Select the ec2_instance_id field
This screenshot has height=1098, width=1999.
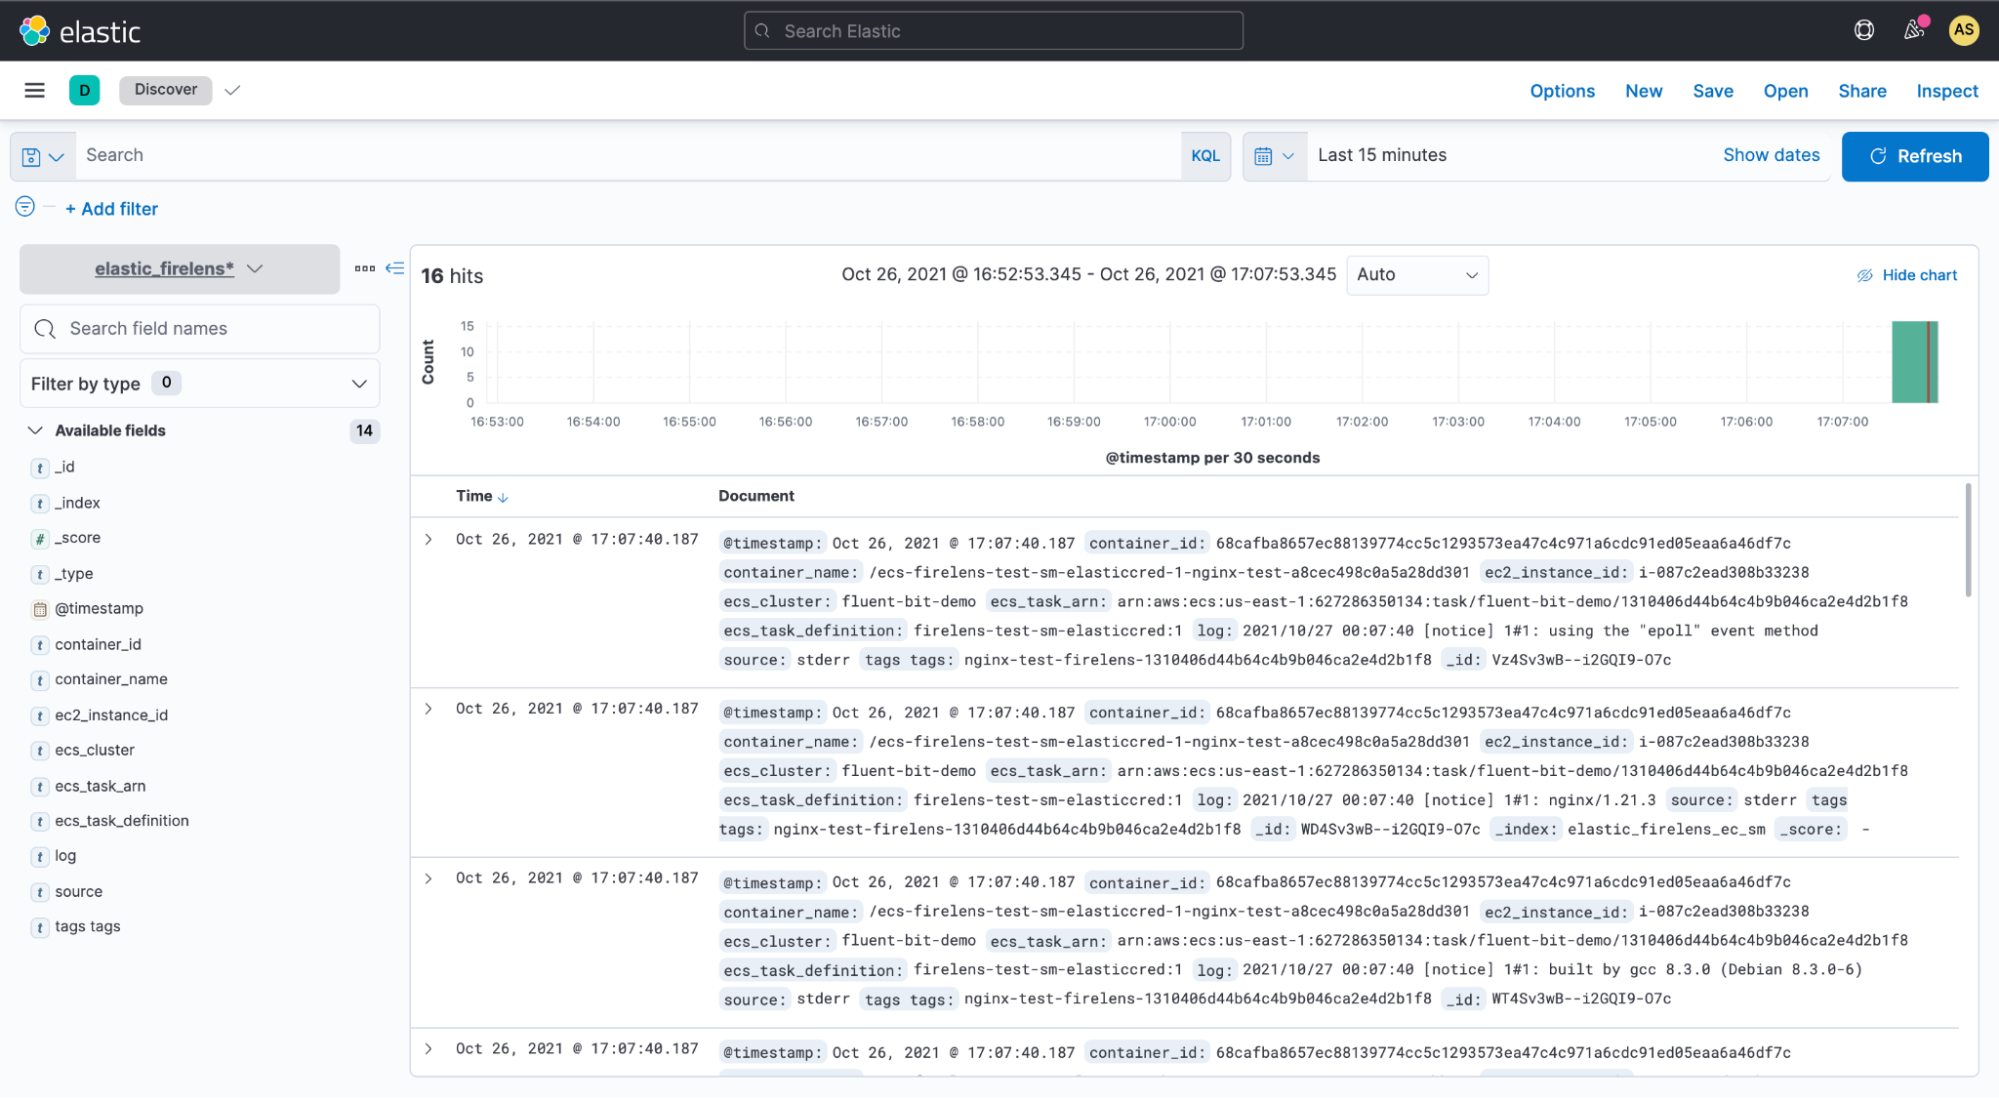click(x=111, y=715)
